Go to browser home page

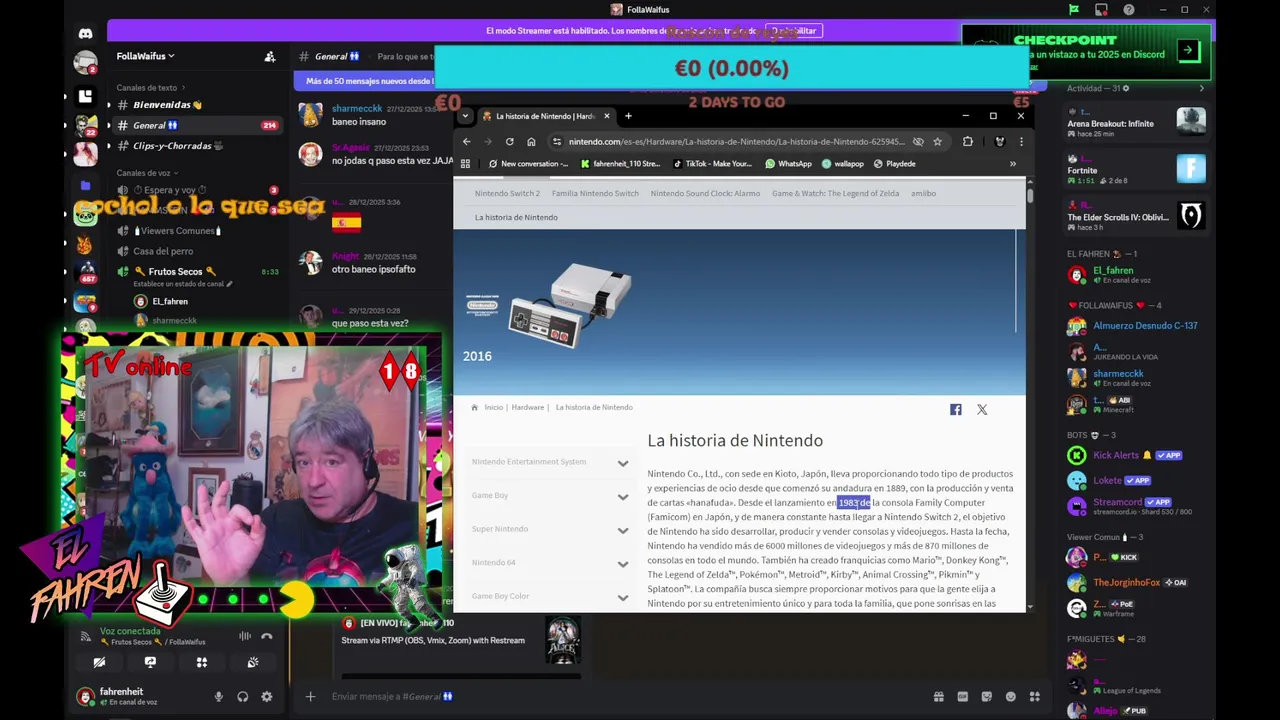click(531, 142)
